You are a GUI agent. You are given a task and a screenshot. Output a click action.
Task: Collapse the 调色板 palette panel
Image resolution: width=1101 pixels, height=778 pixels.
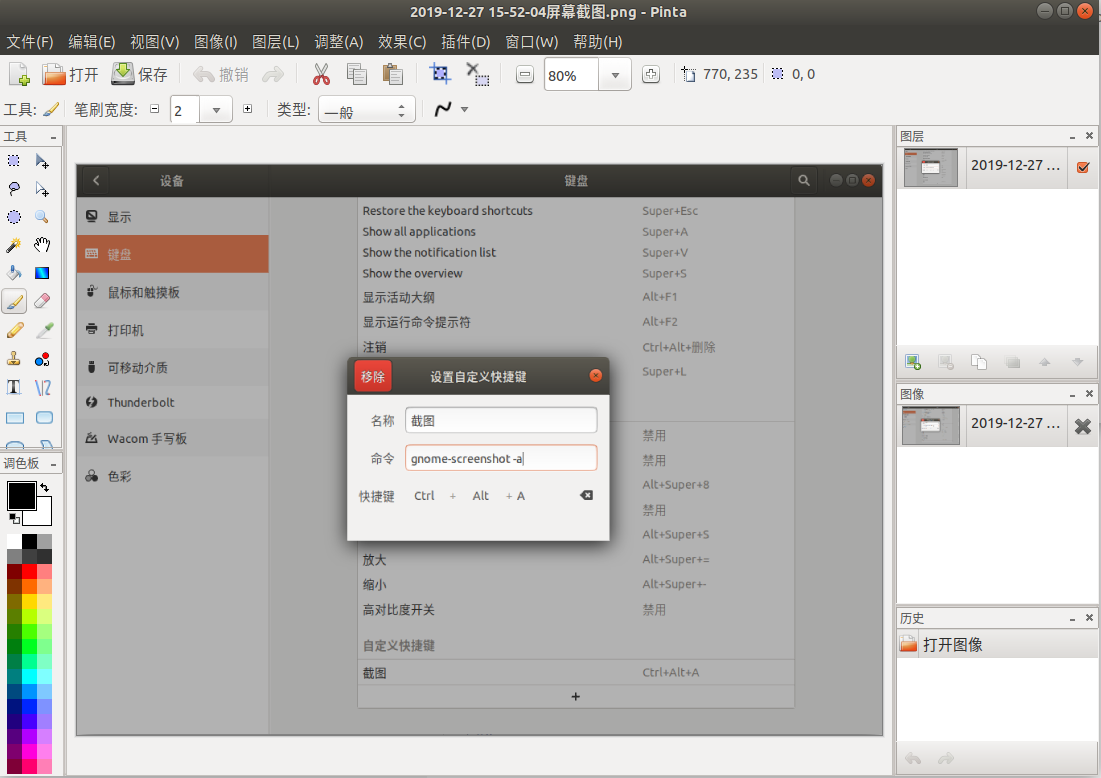click(x=53, y=464)
